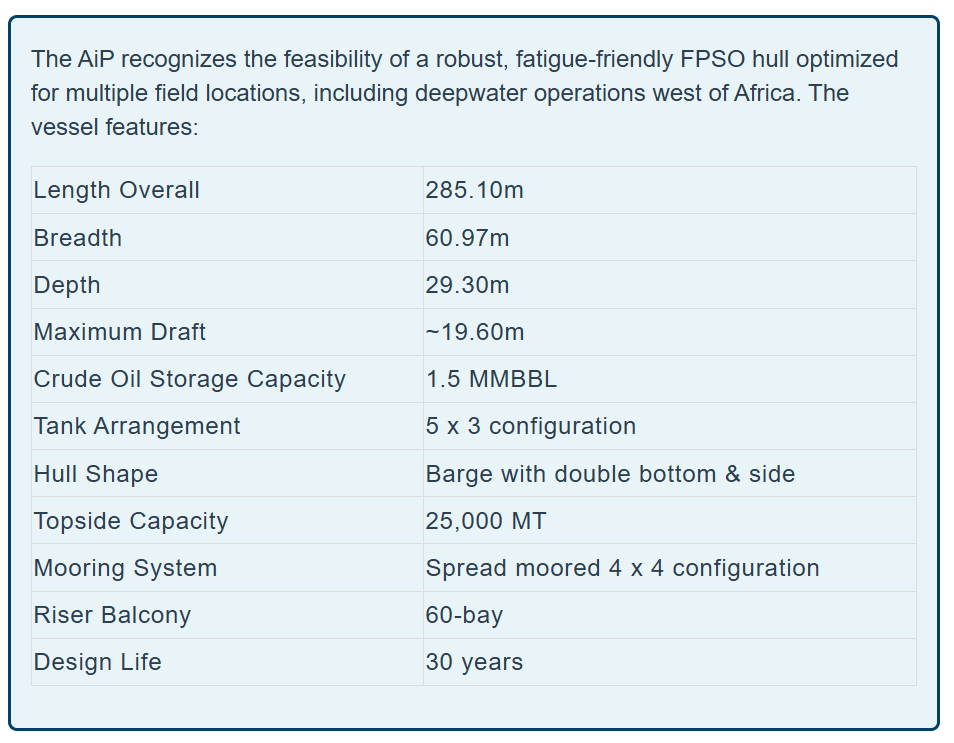Image resolution: width=954 pixels, height=743 pixels.
Task: Click the Hull Shape label
Action: [x=96, y=474]
